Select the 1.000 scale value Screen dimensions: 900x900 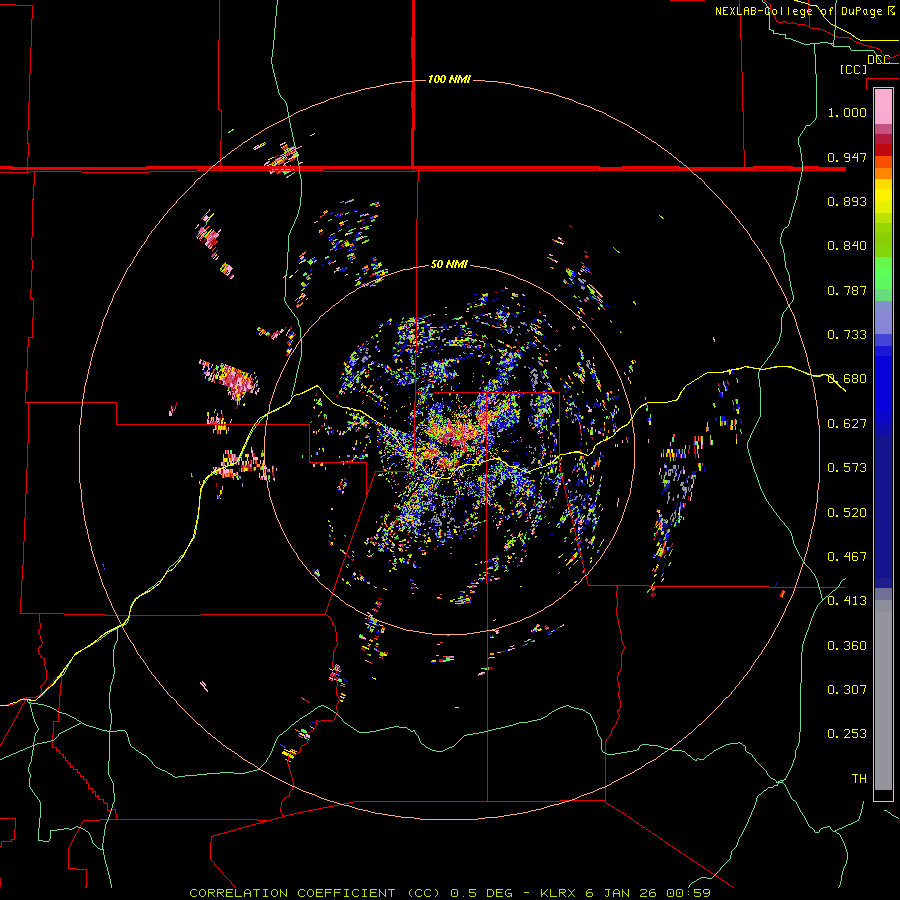[x=847, y=112]
